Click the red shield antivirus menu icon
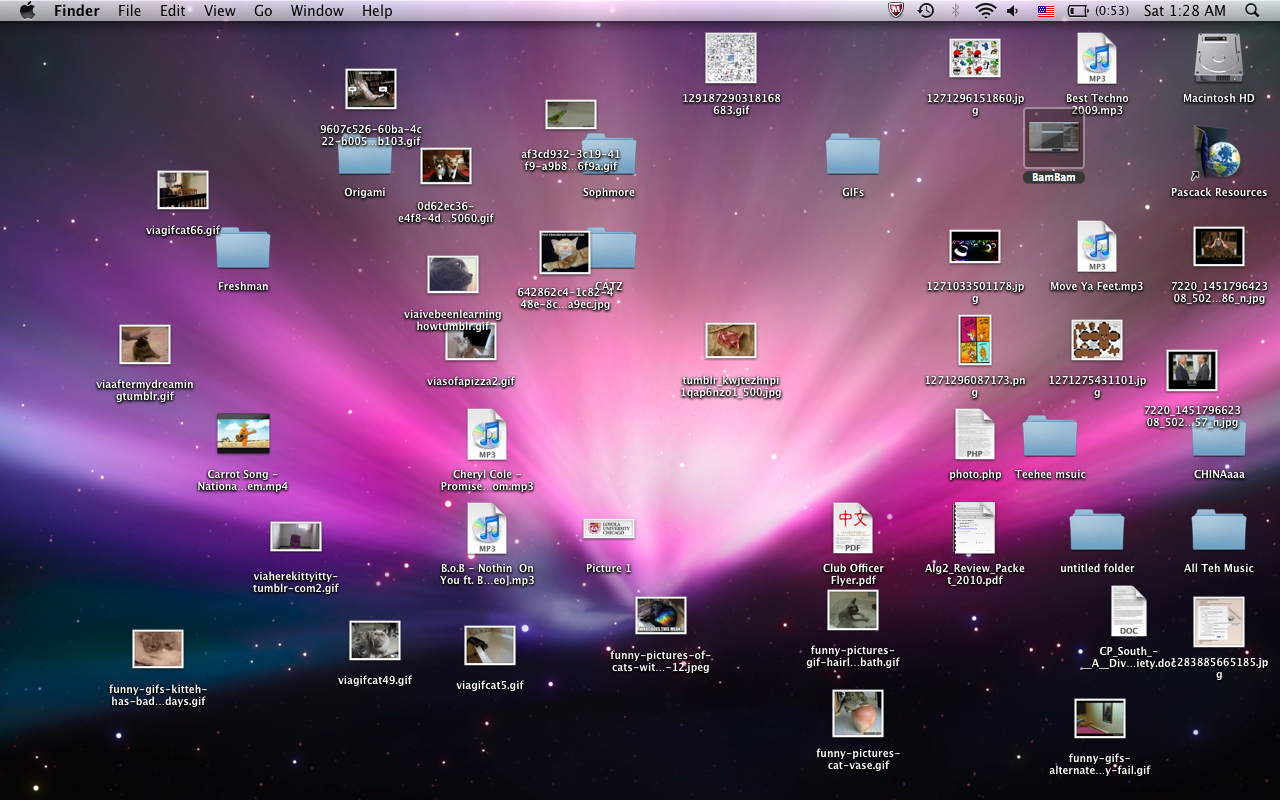The width and height of the screenshot is (1280, 800). click(897, 11)
